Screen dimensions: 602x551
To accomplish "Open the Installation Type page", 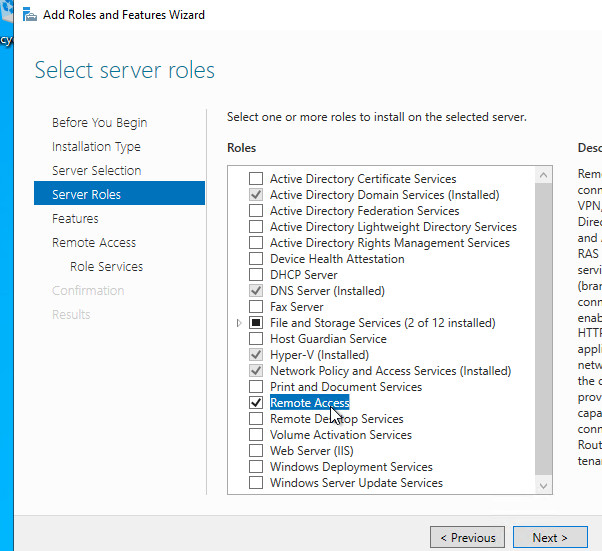I will (x=96, y=147).
